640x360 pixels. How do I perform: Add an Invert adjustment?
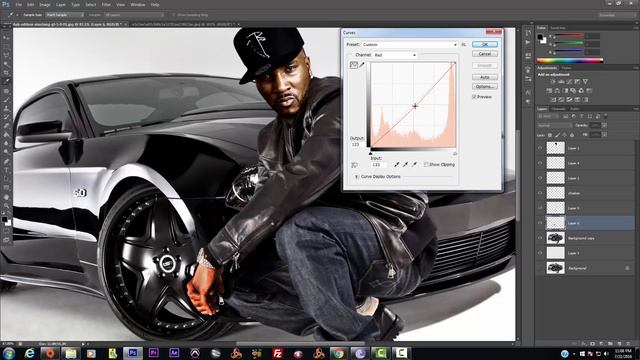point(553,100)
